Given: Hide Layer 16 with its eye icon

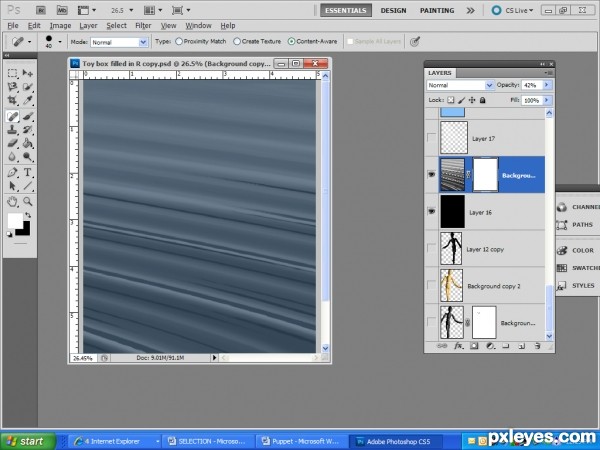Looking at the screenshot, I should point(431,211).
